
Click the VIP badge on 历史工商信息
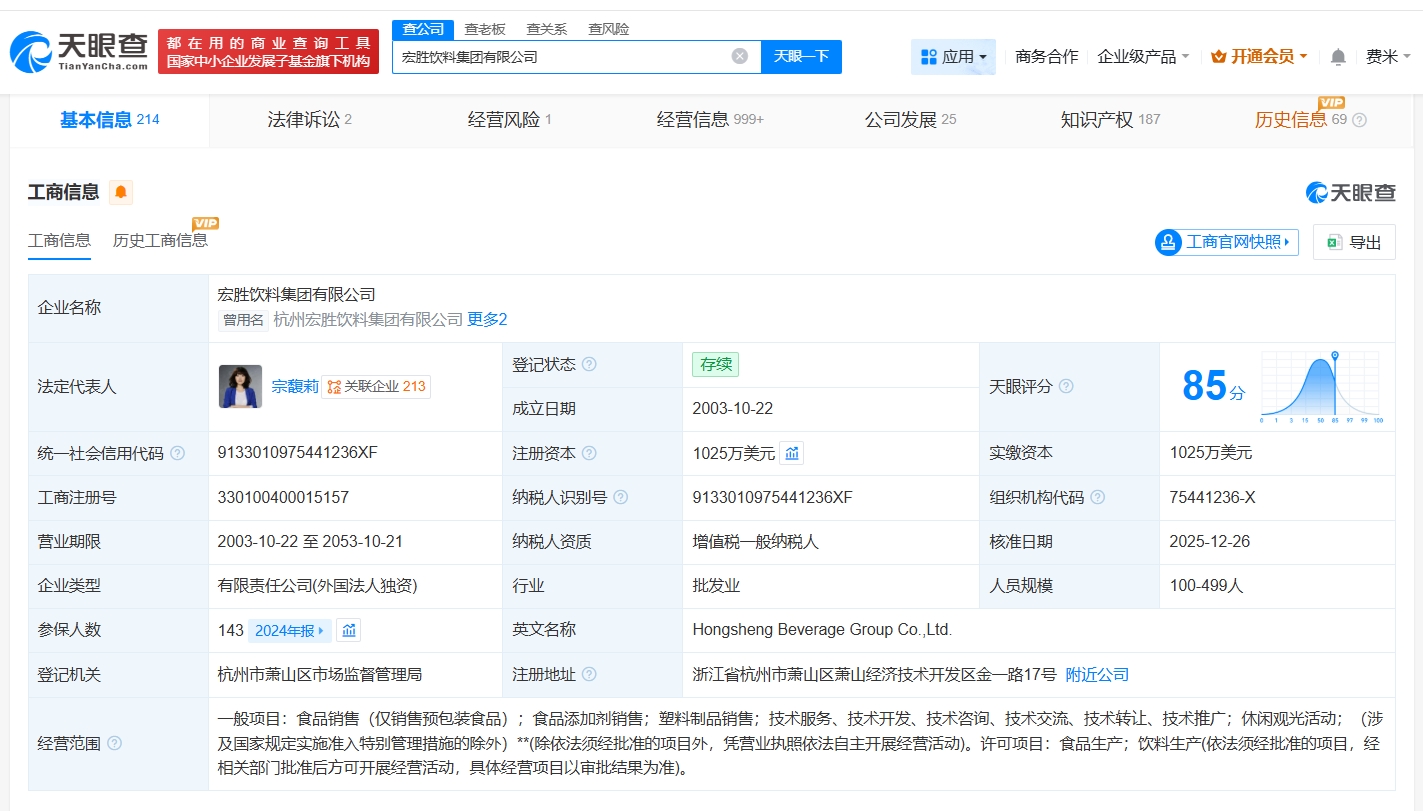click(x=205, y=222)
